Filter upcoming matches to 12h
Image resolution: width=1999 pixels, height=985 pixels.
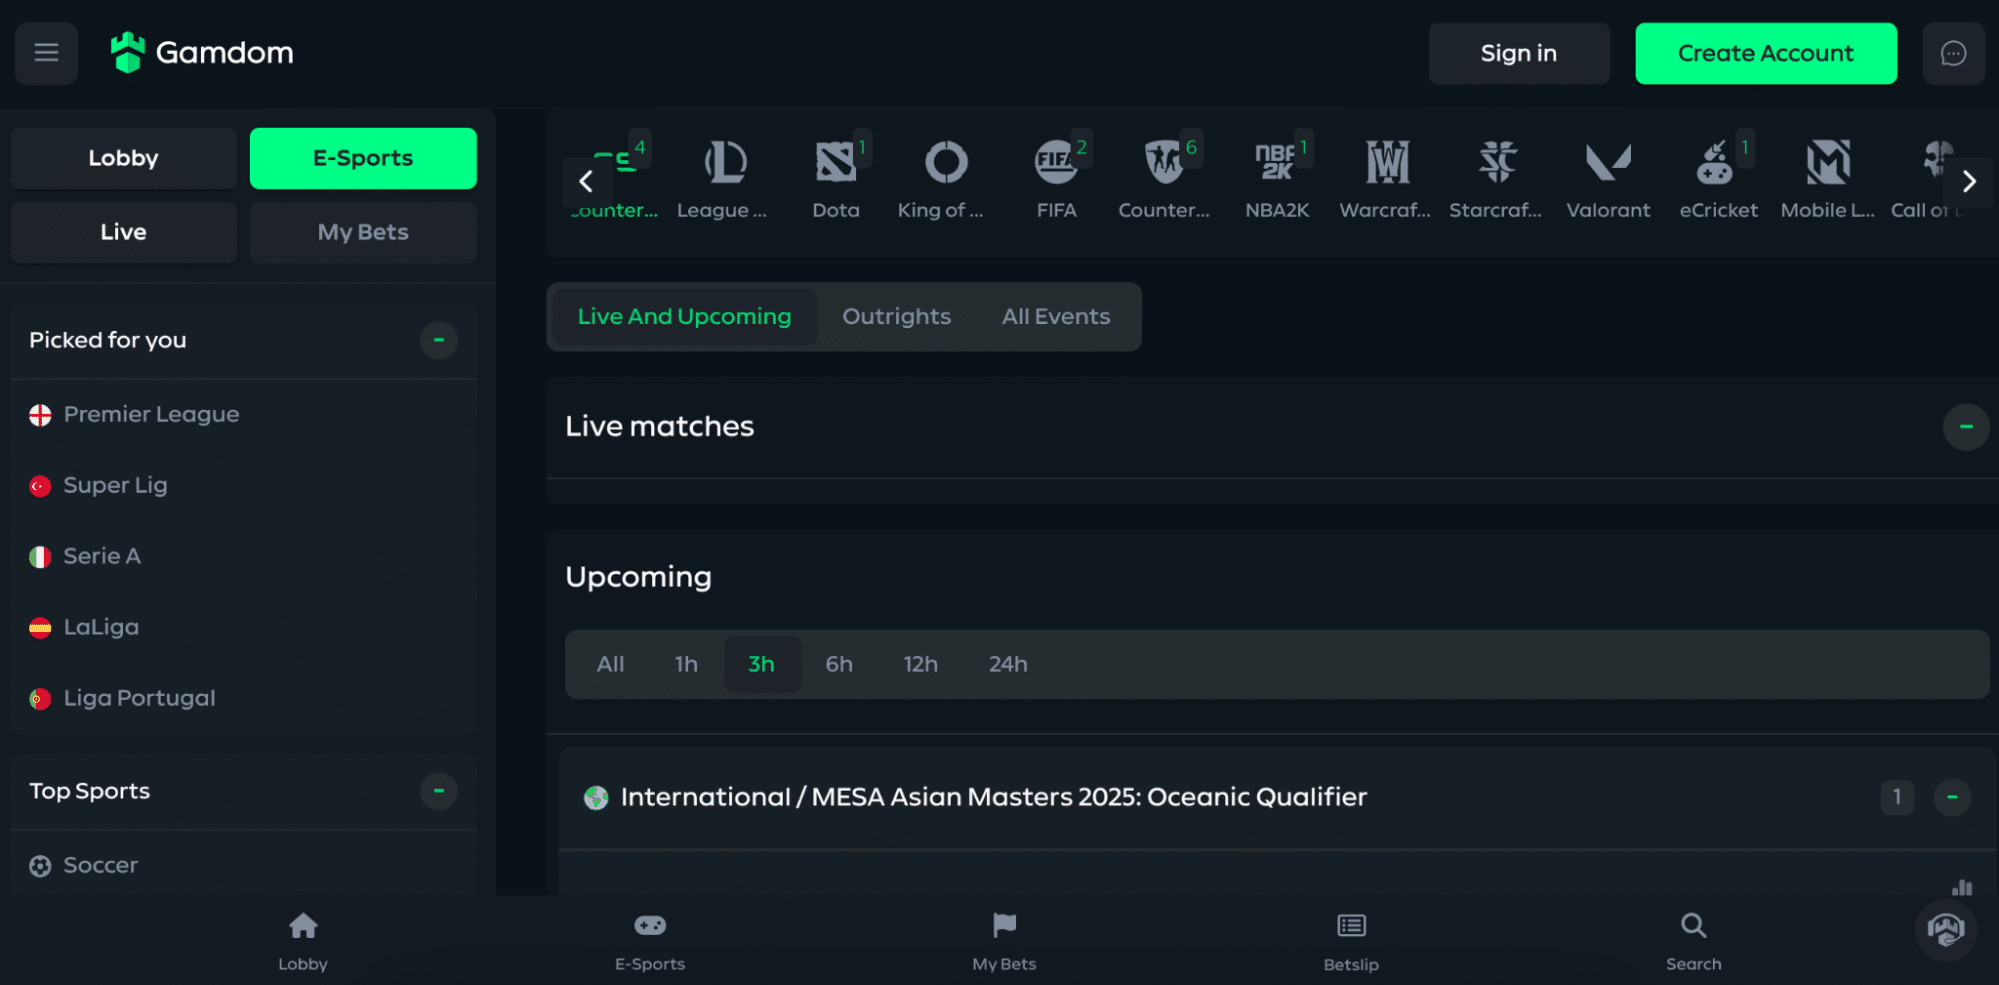pyautogui.click(x=920, y=664)
